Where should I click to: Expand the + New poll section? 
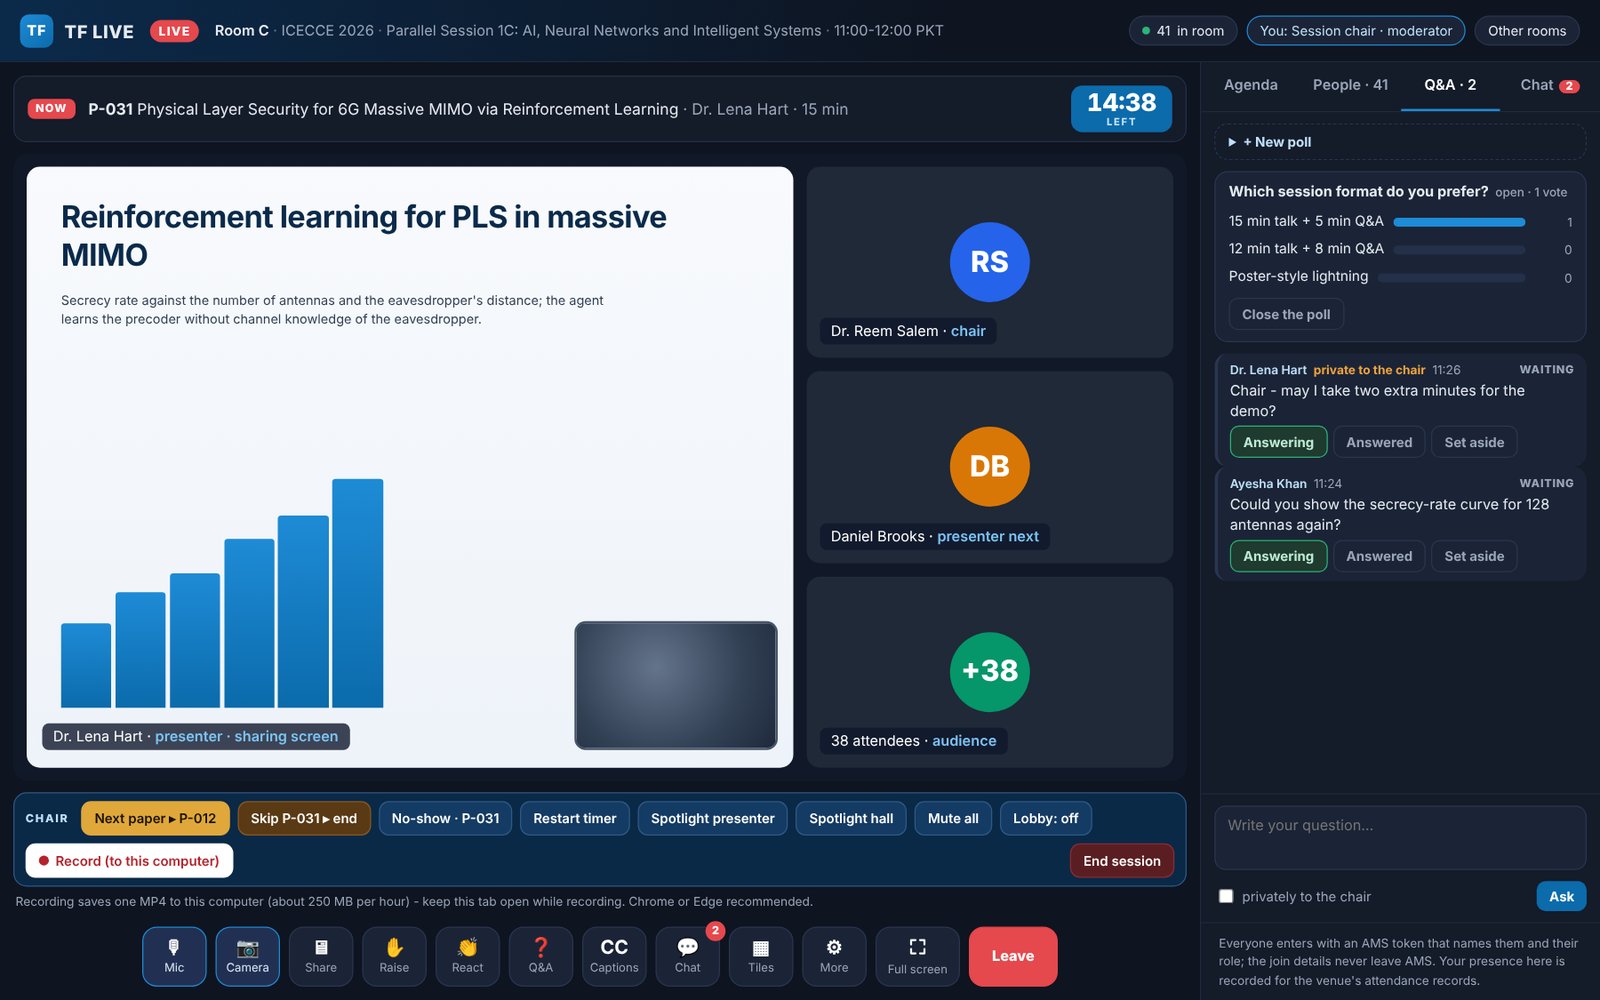(1400, 142)
